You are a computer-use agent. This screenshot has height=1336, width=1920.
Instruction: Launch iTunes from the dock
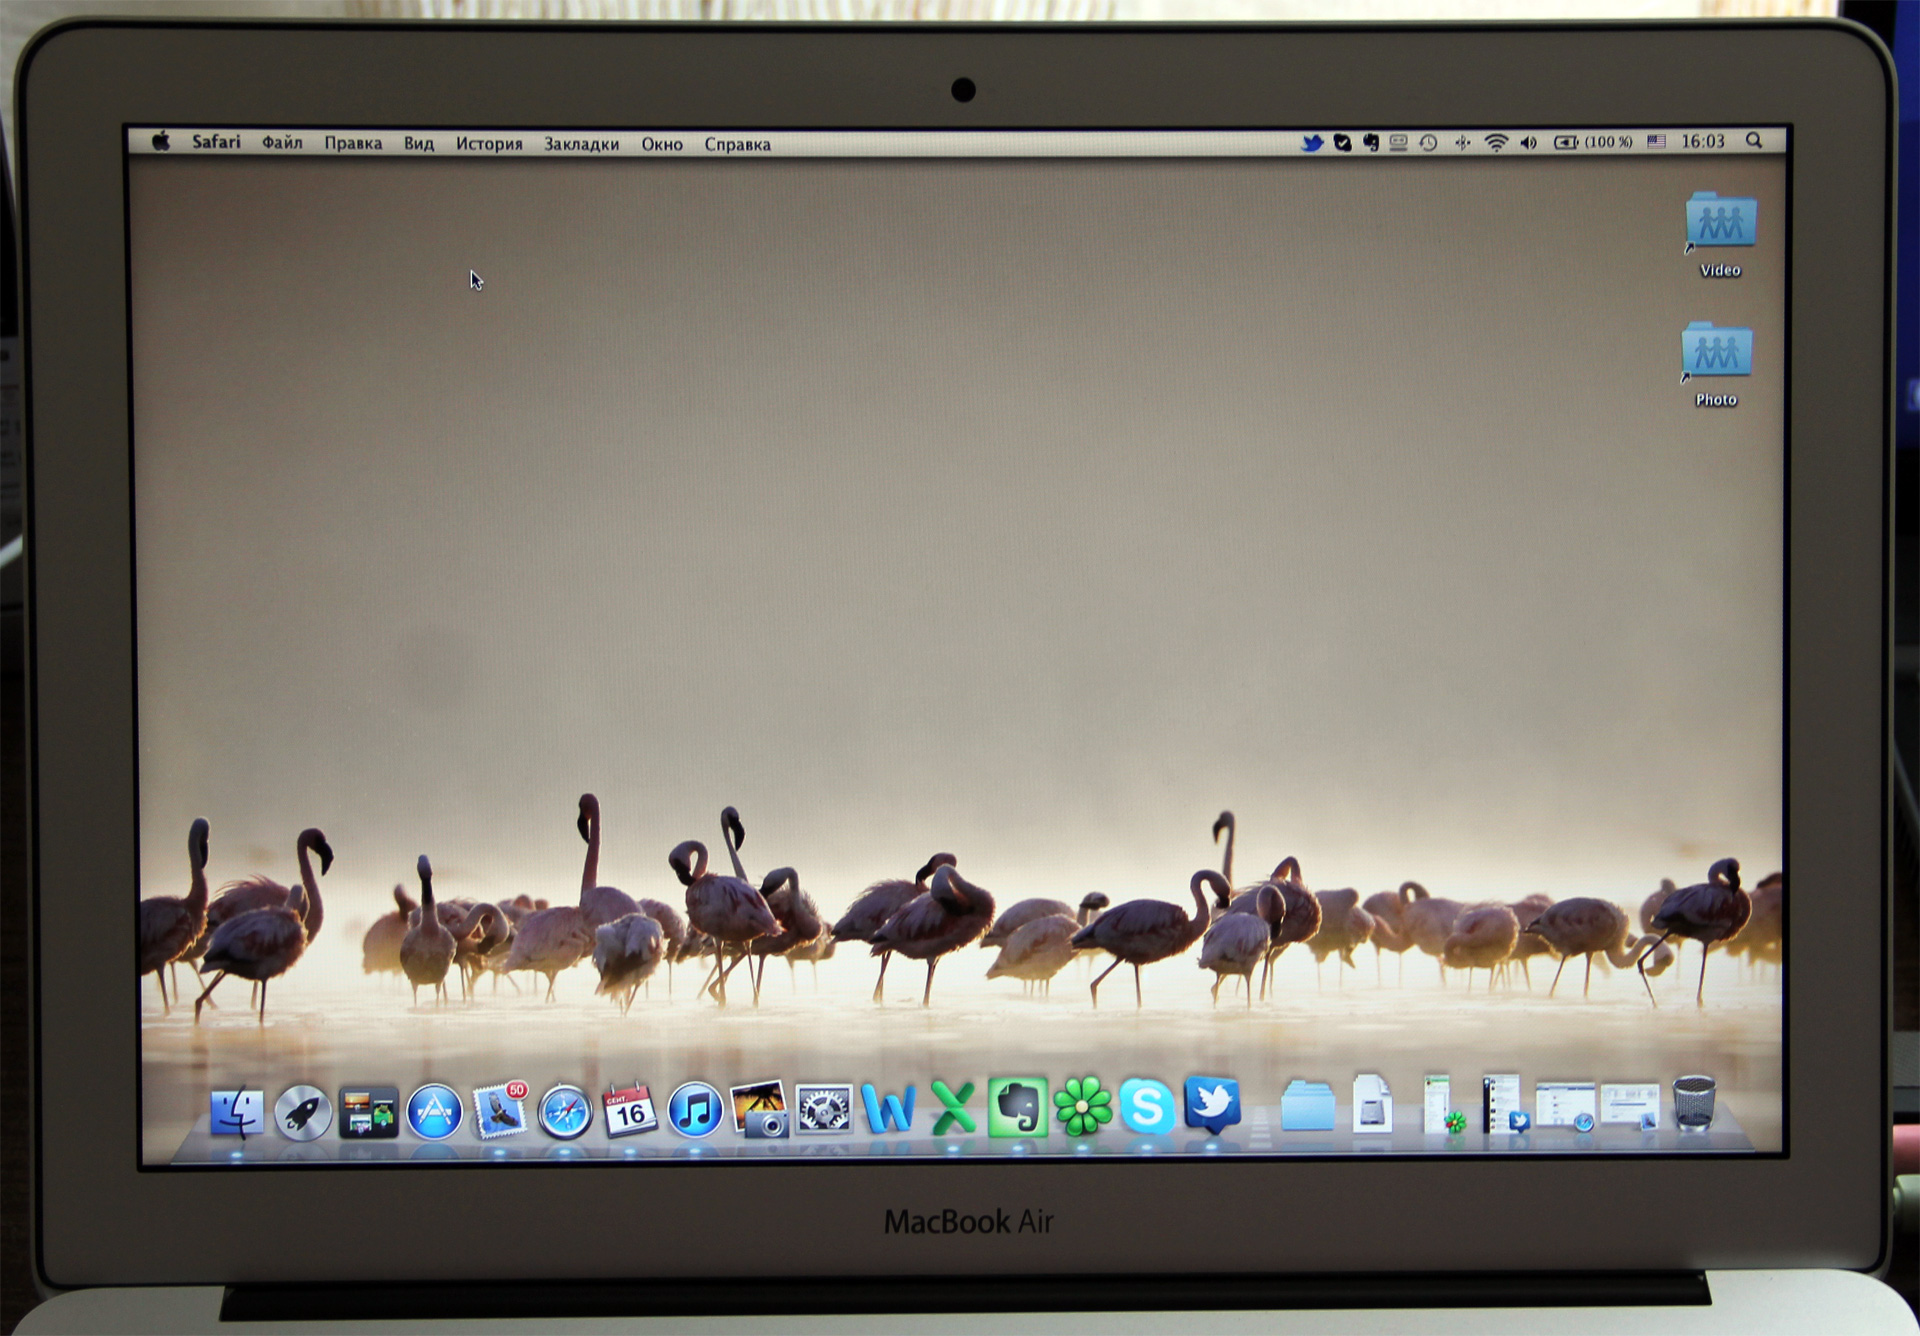point(695,1110)
